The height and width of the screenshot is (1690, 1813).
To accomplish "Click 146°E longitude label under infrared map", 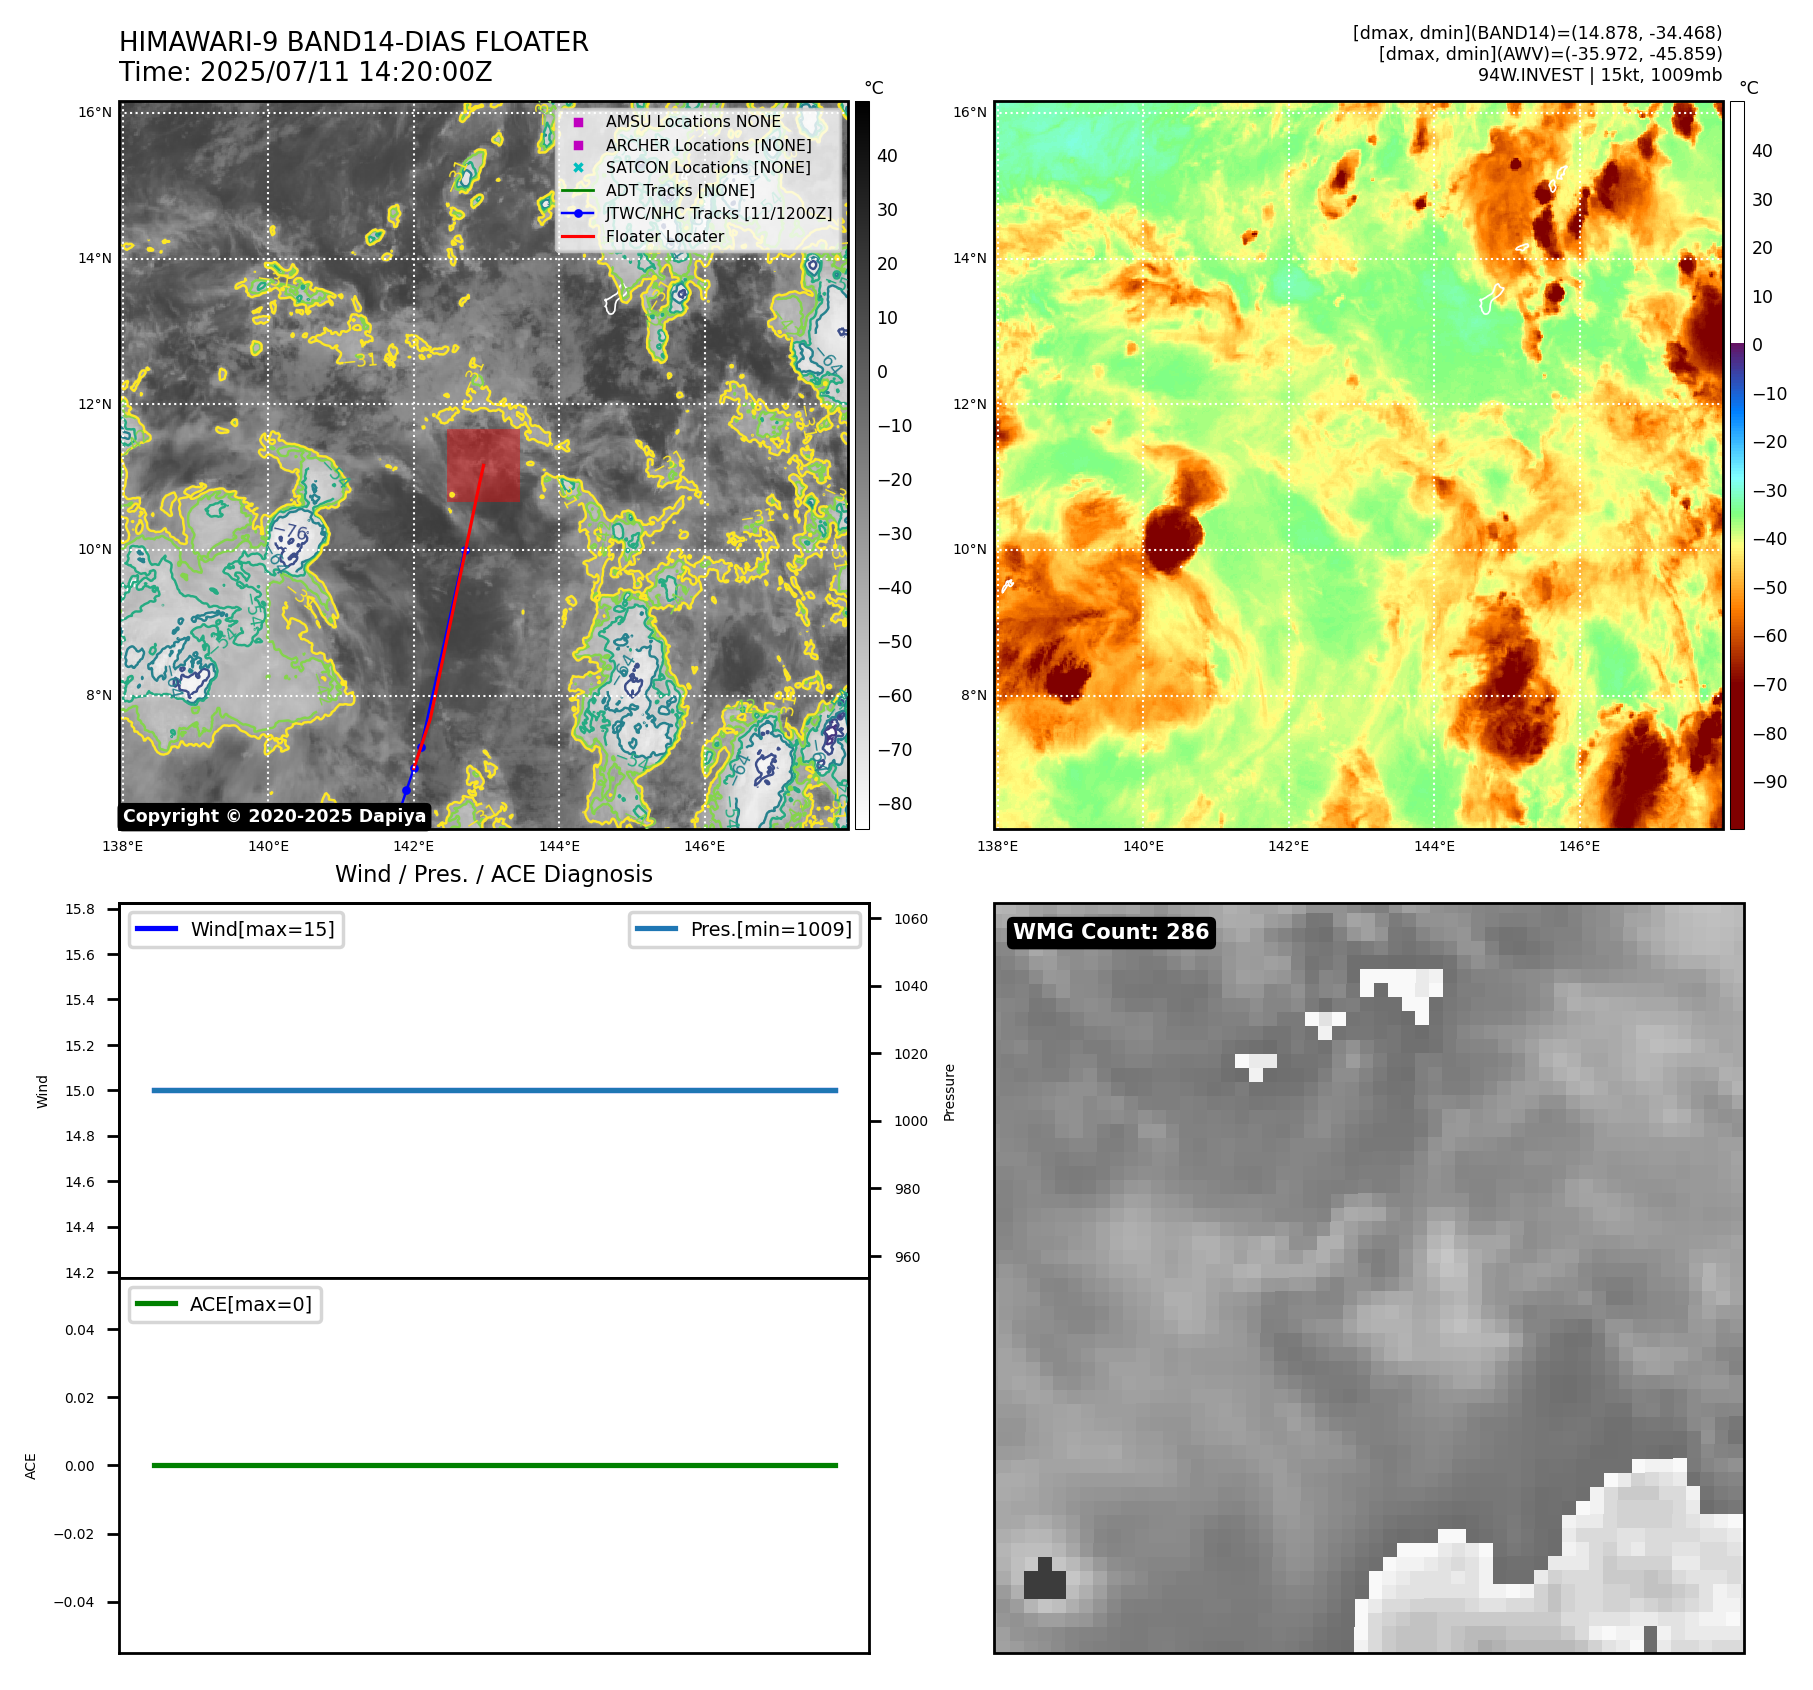I will click(705, 846).
